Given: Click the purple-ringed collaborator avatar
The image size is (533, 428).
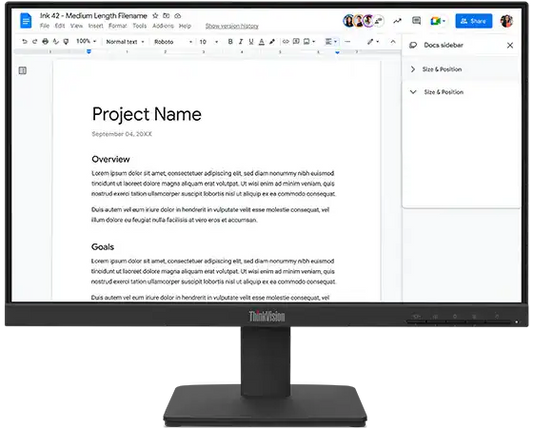Looking at the screenshot, I should tap(368, 21).
